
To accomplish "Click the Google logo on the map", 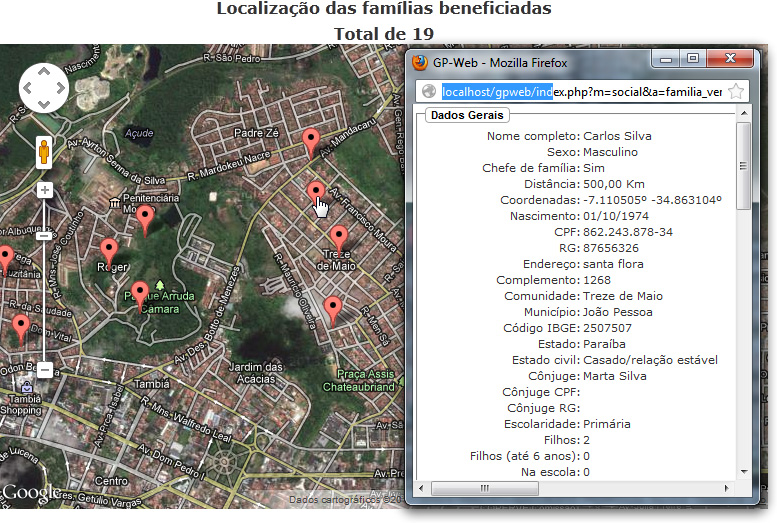I will [30, 492].
